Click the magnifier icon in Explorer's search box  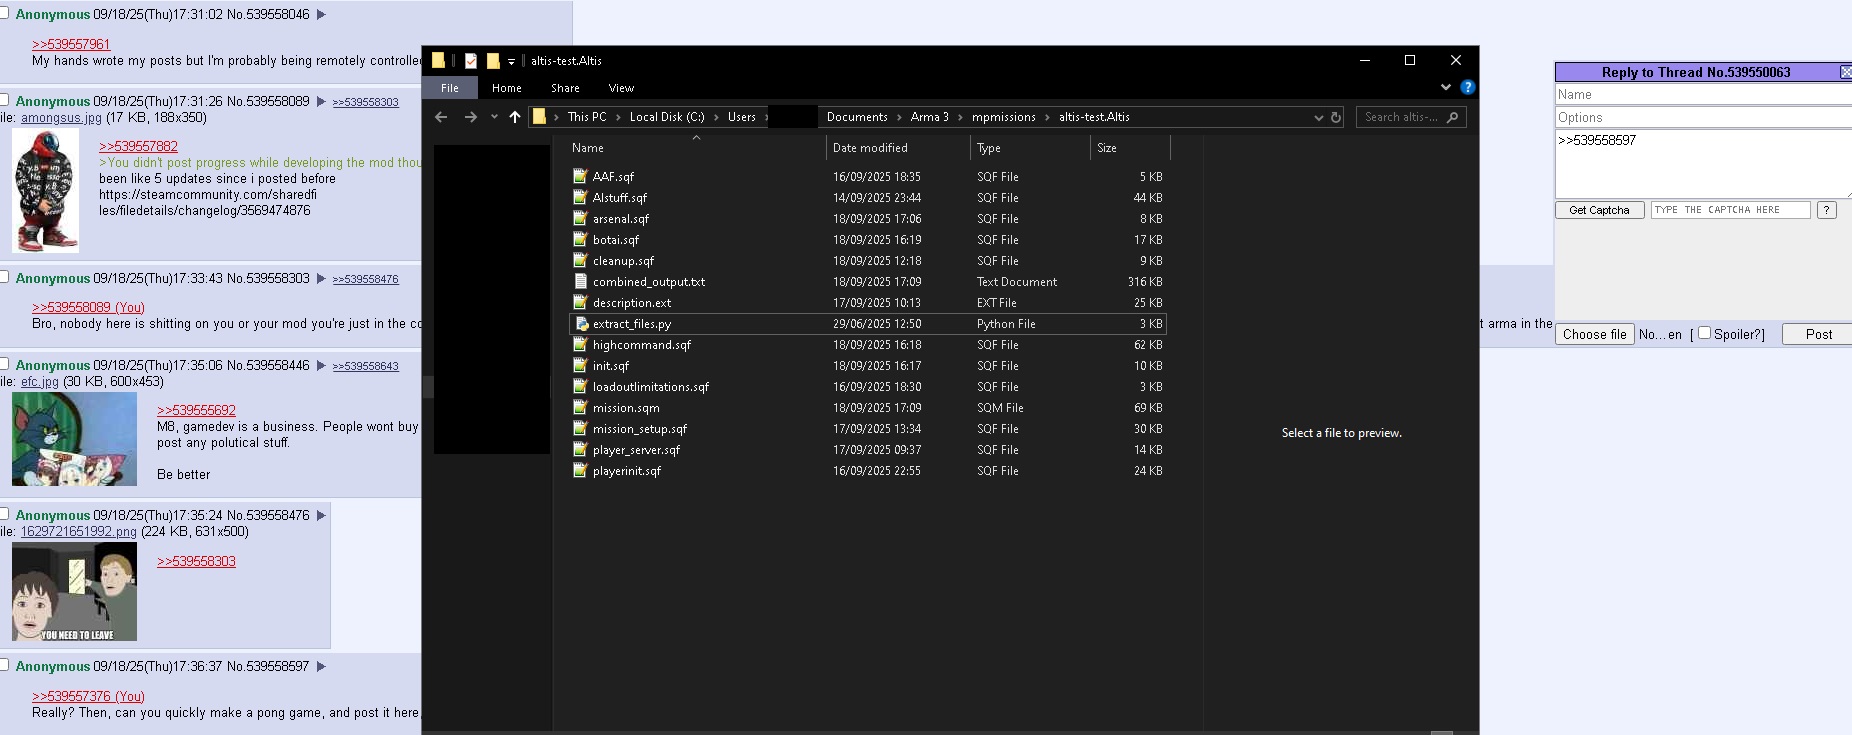(x=1452, y=117)
